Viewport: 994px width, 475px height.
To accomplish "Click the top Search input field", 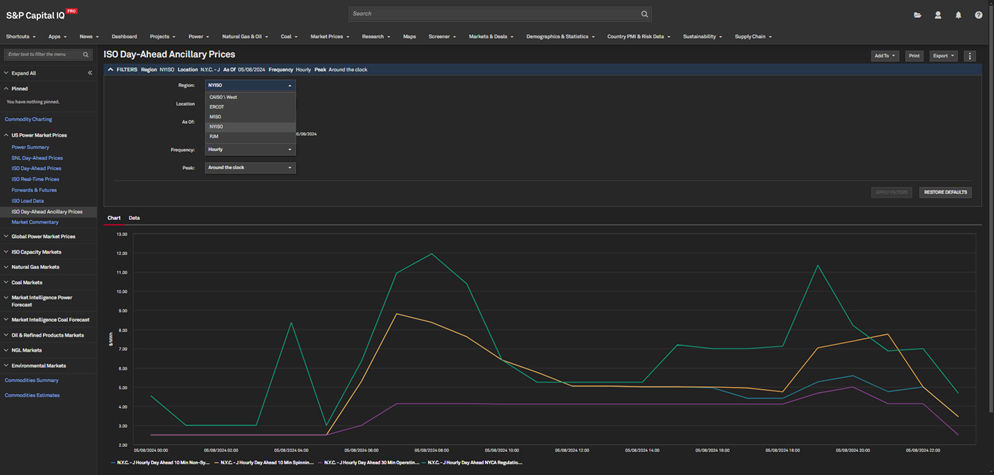I will tap(500, 14).
